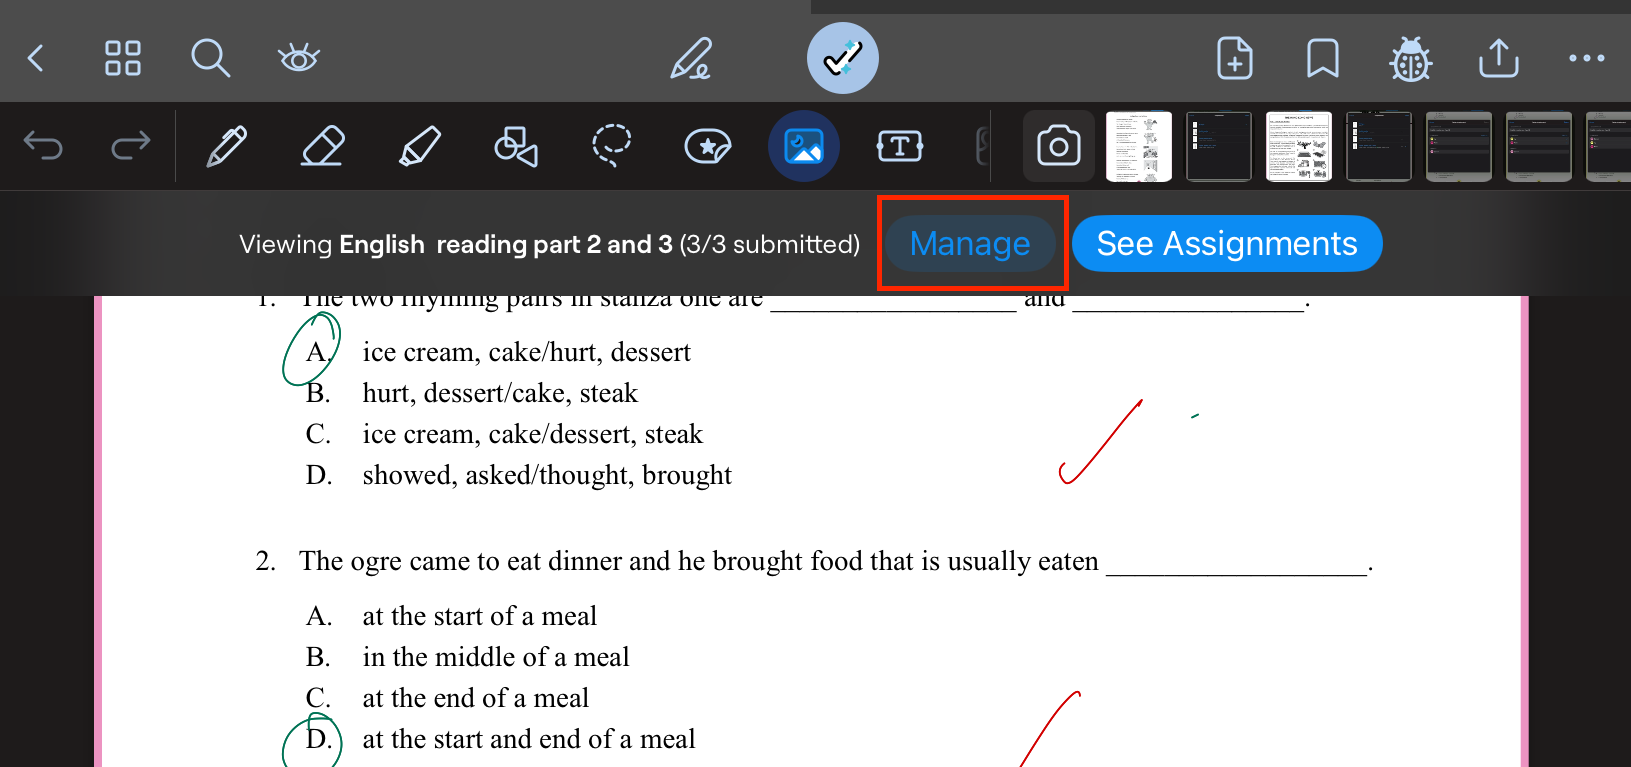
Task: Redo the last undone stroke
Action: click(x=130, y=146)
